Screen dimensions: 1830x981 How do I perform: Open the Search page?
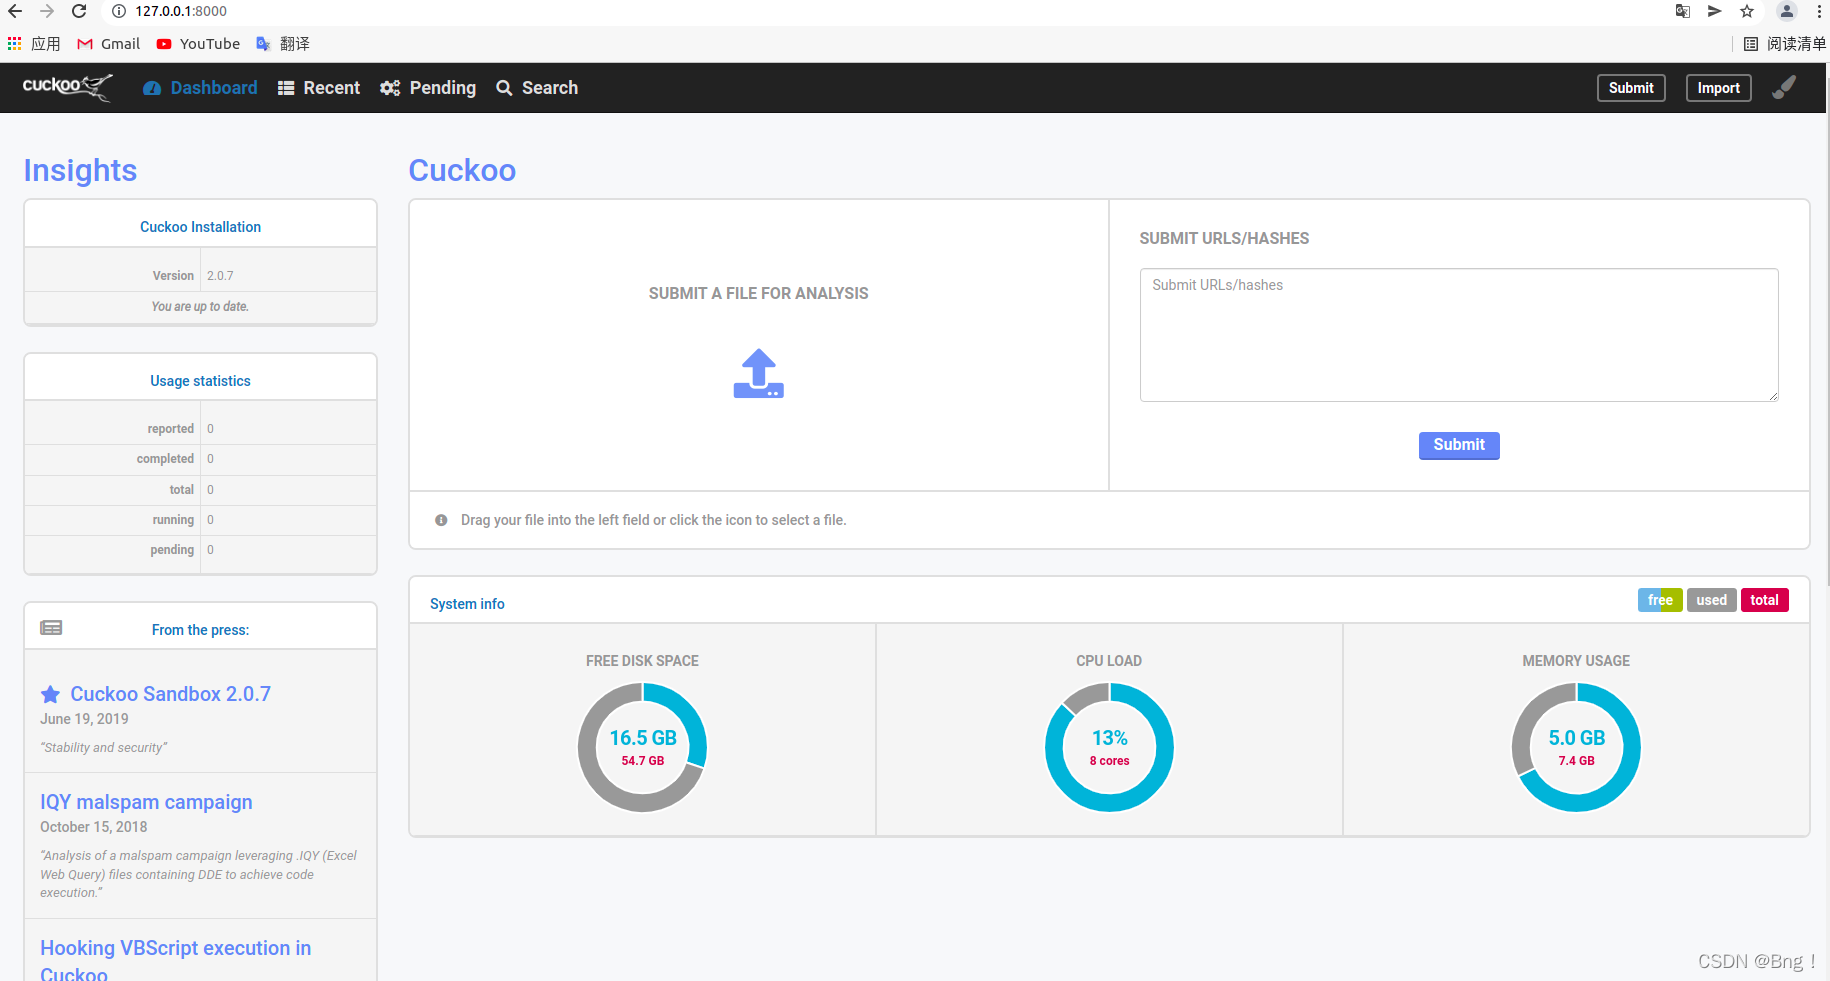[537, 88]
